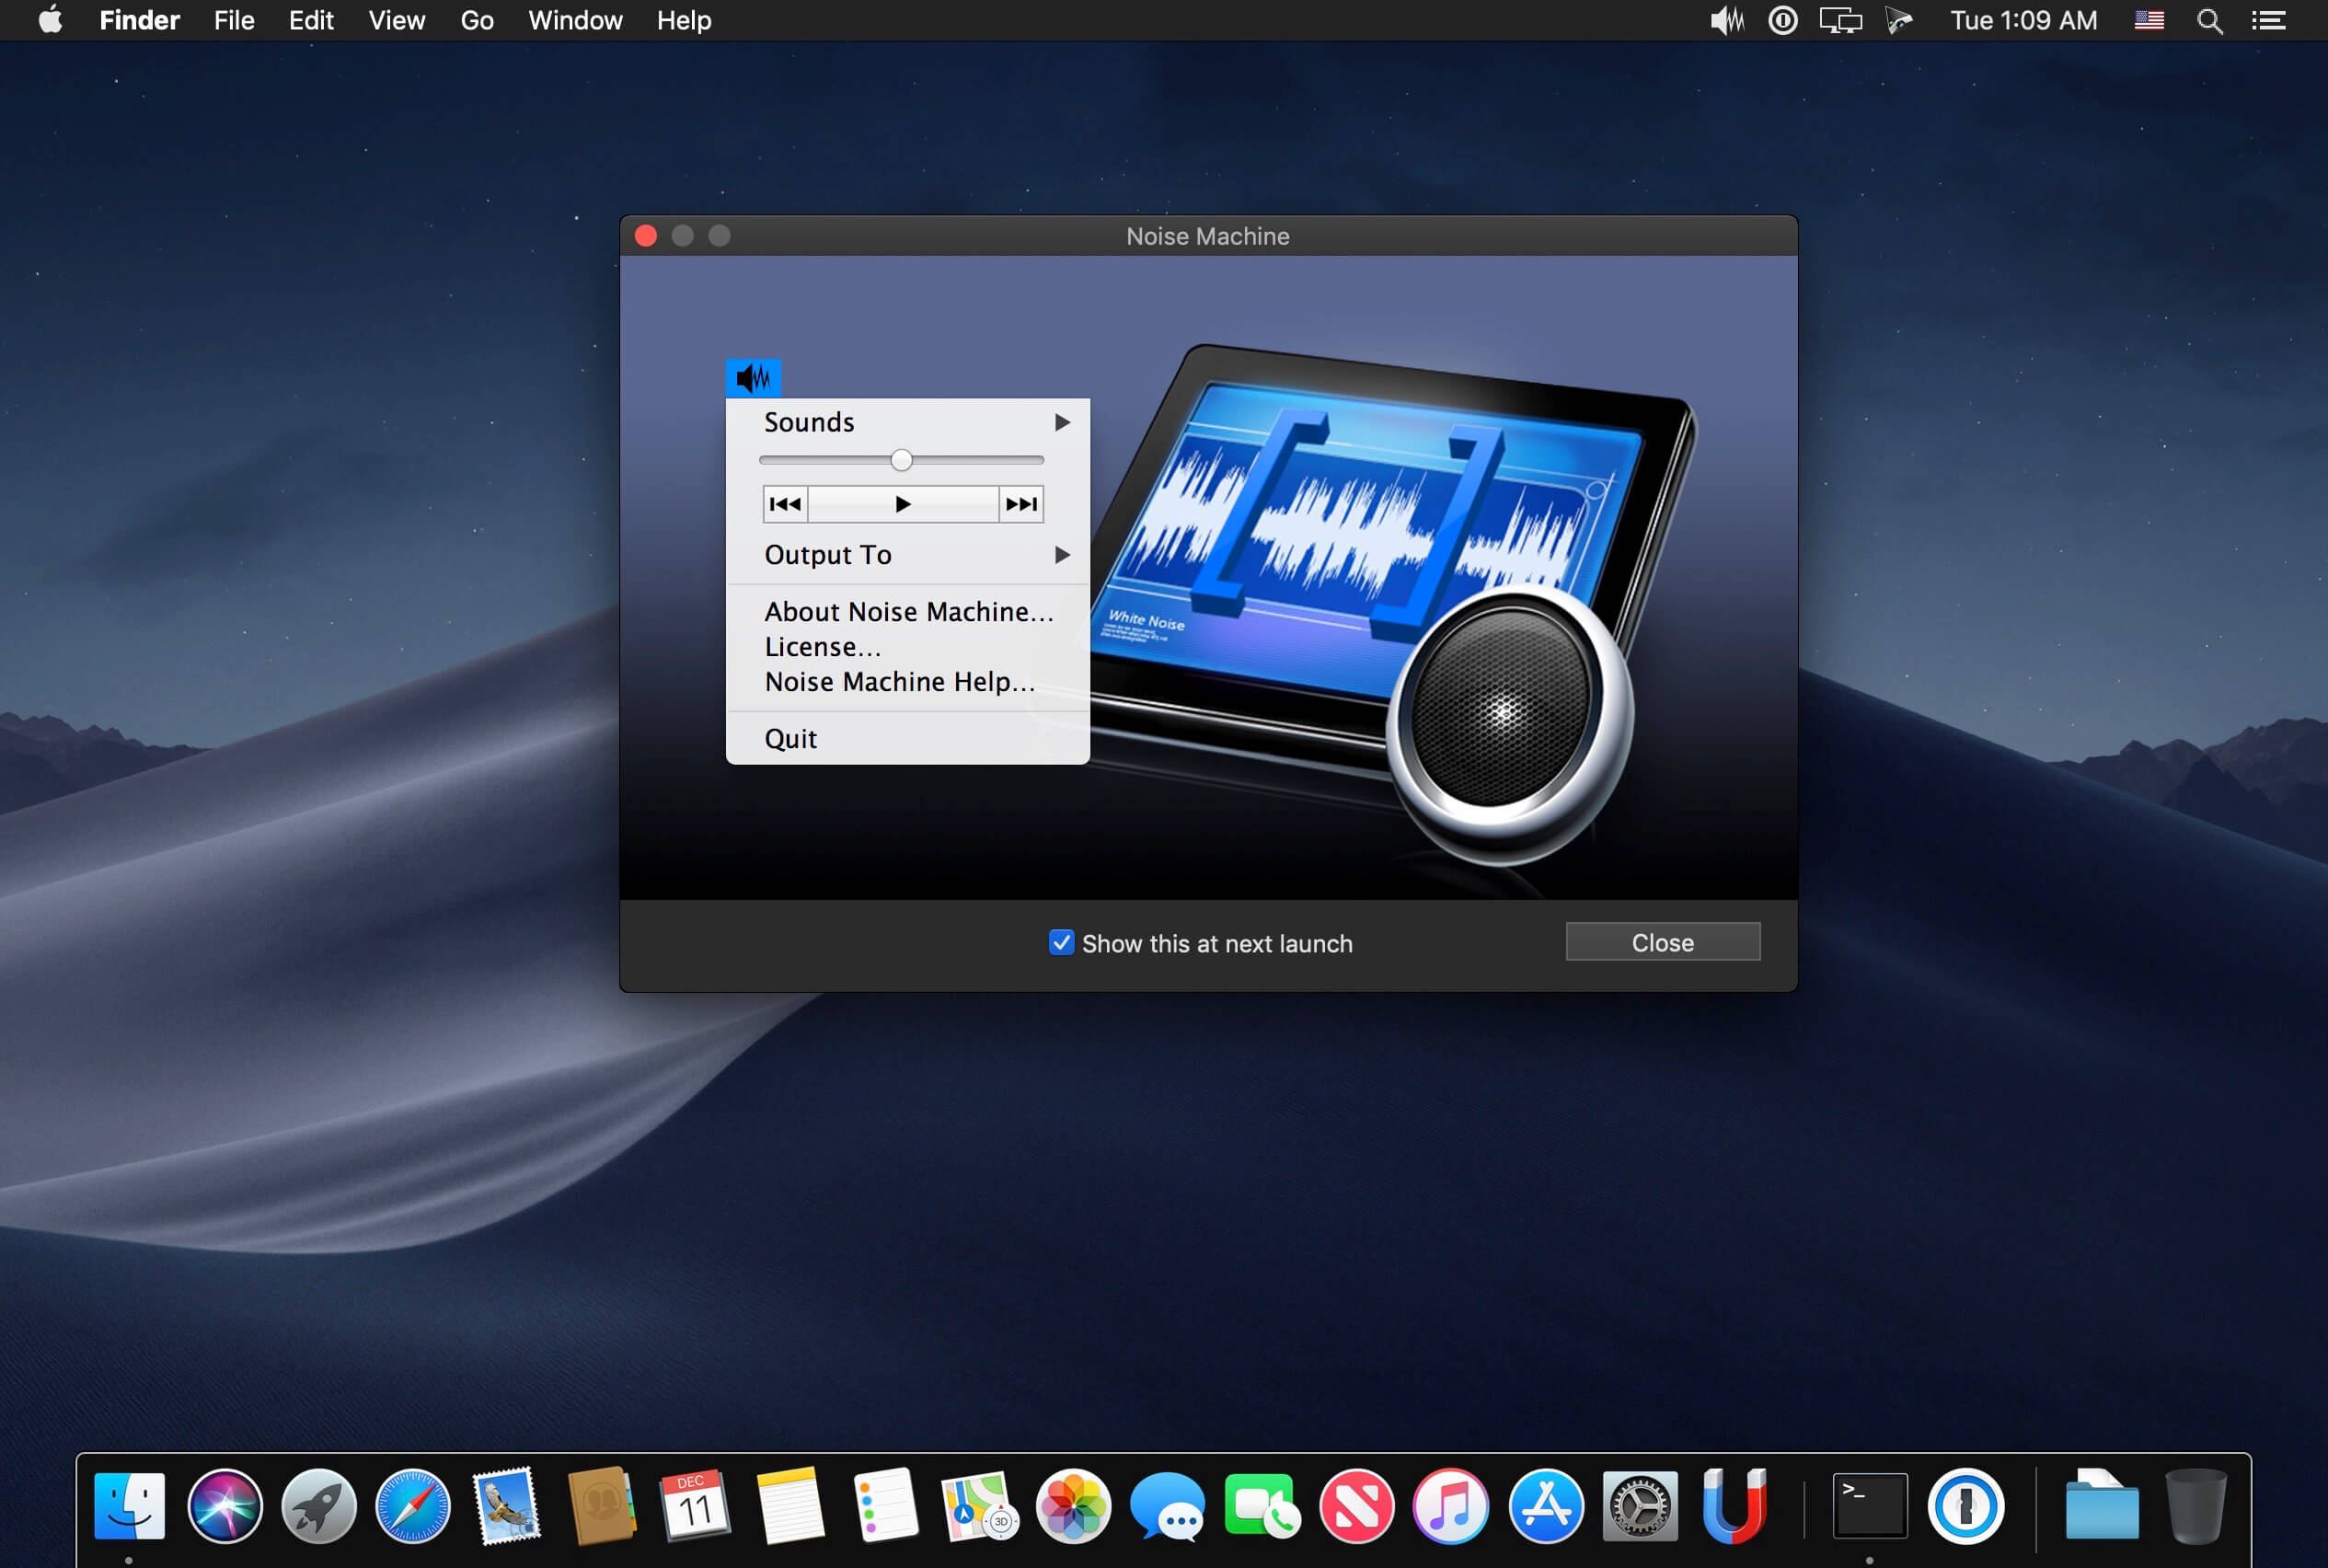Expand the Sounds submenu arrow
2328x1568 pixels.
(x=1062, y=422)
